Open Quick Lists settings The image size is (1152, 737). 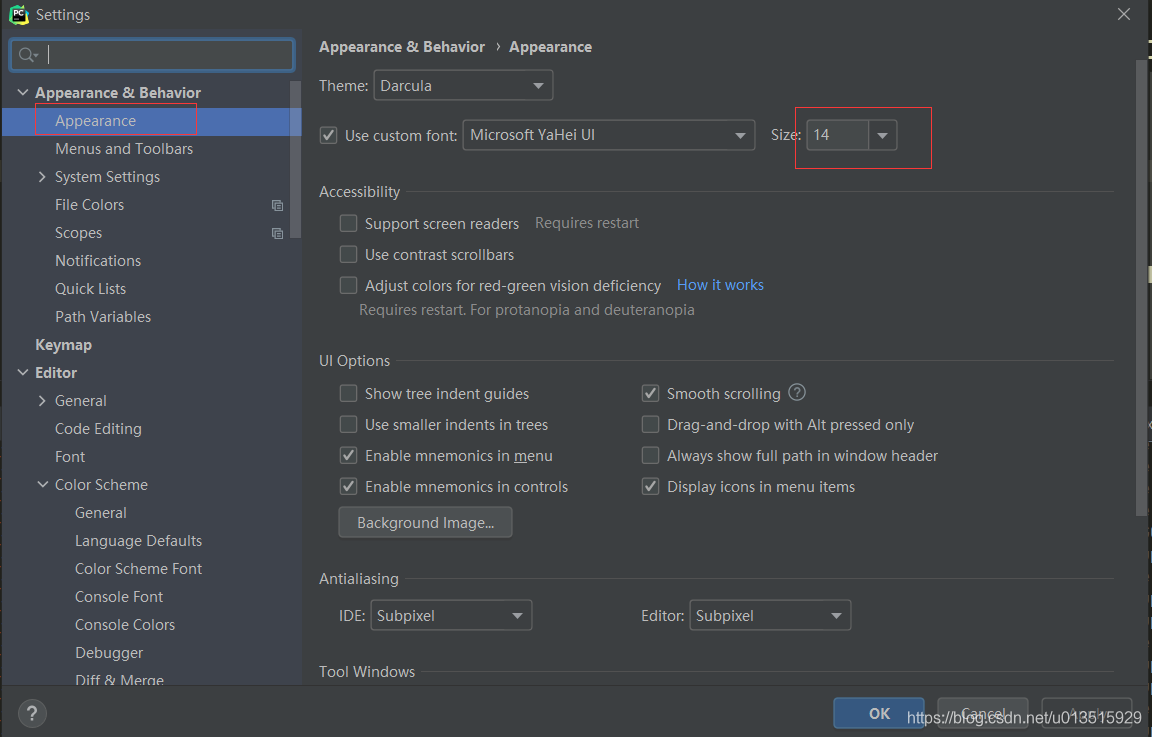pyautogui.click(x=90, y=289)
